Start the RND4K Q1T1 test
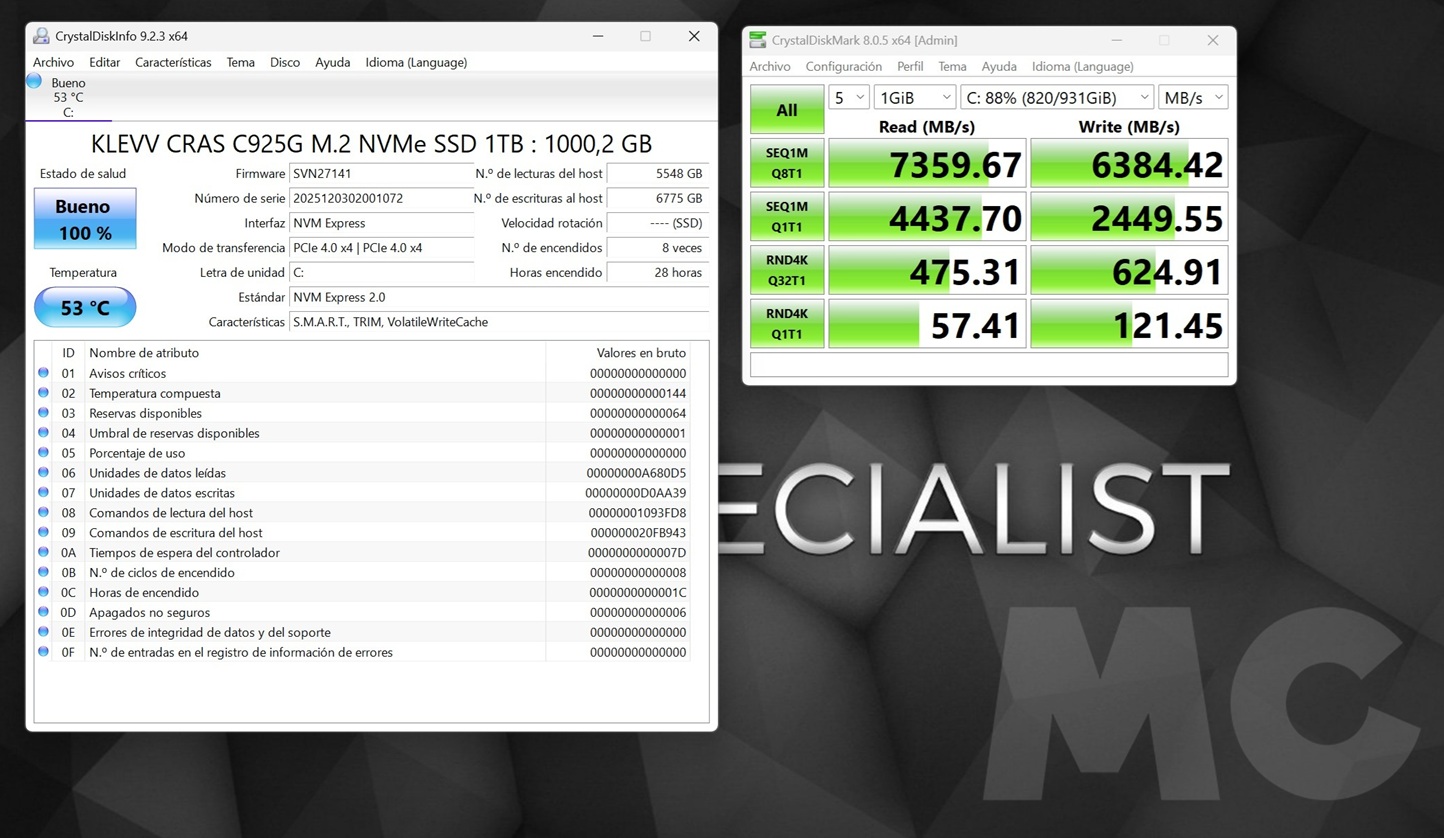Screen dimensions: 1444x838 click(x=787, y=324)
